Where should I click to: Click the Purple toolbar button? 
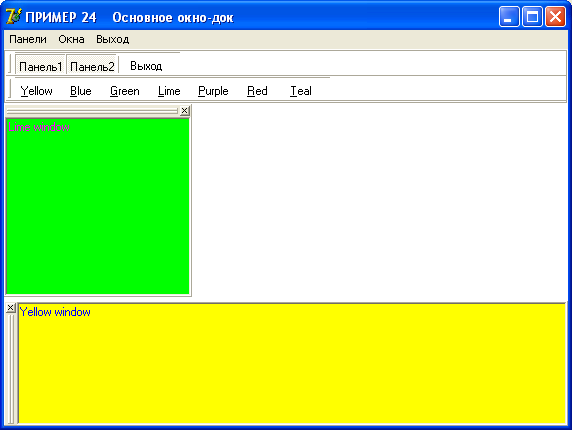pos(213,90)
